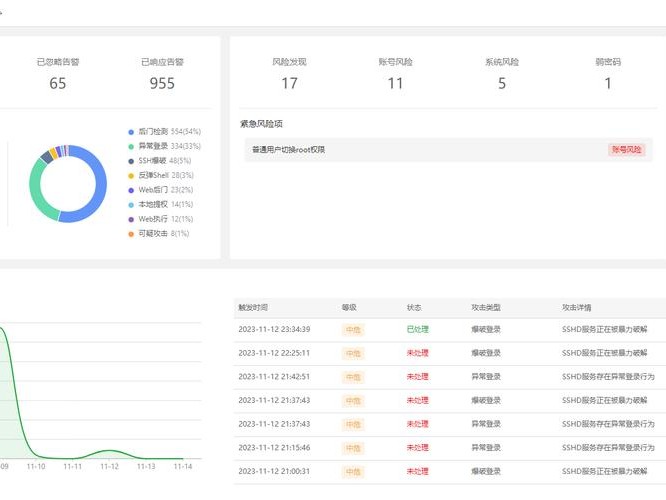Click the 11-13 axis label on trend chart

[x=146, y=466]
